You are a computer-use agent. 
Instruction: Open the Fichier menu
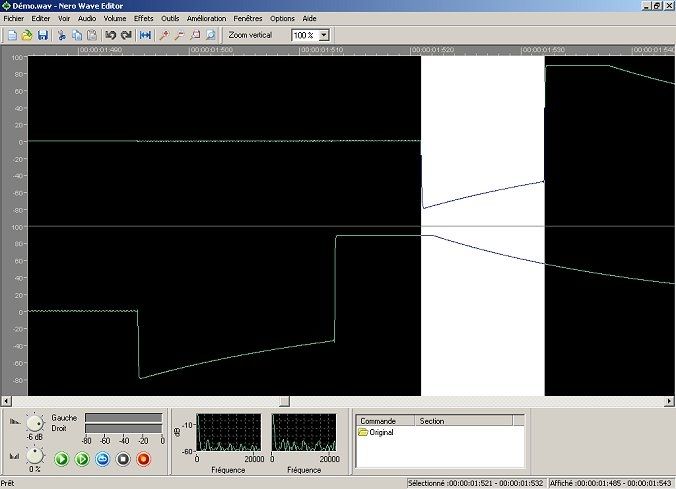(14, 19)
